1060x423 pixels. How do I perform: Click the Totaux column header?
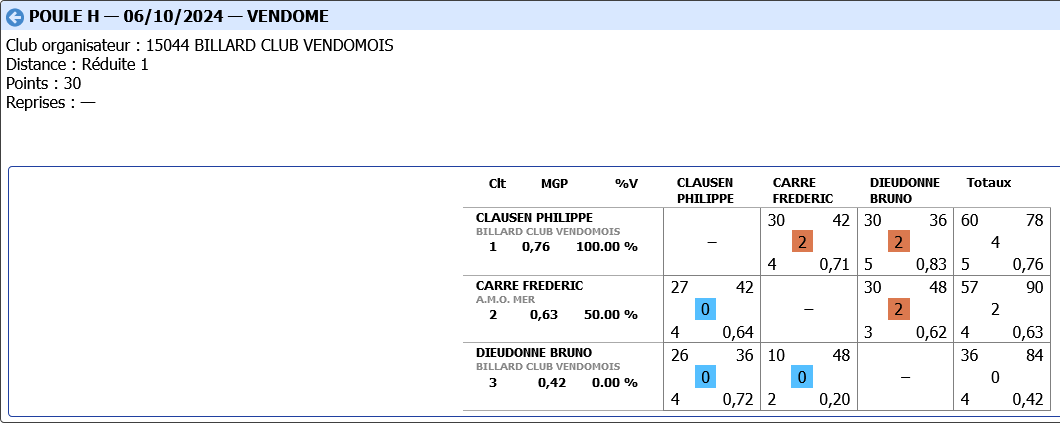coord(988,183)
